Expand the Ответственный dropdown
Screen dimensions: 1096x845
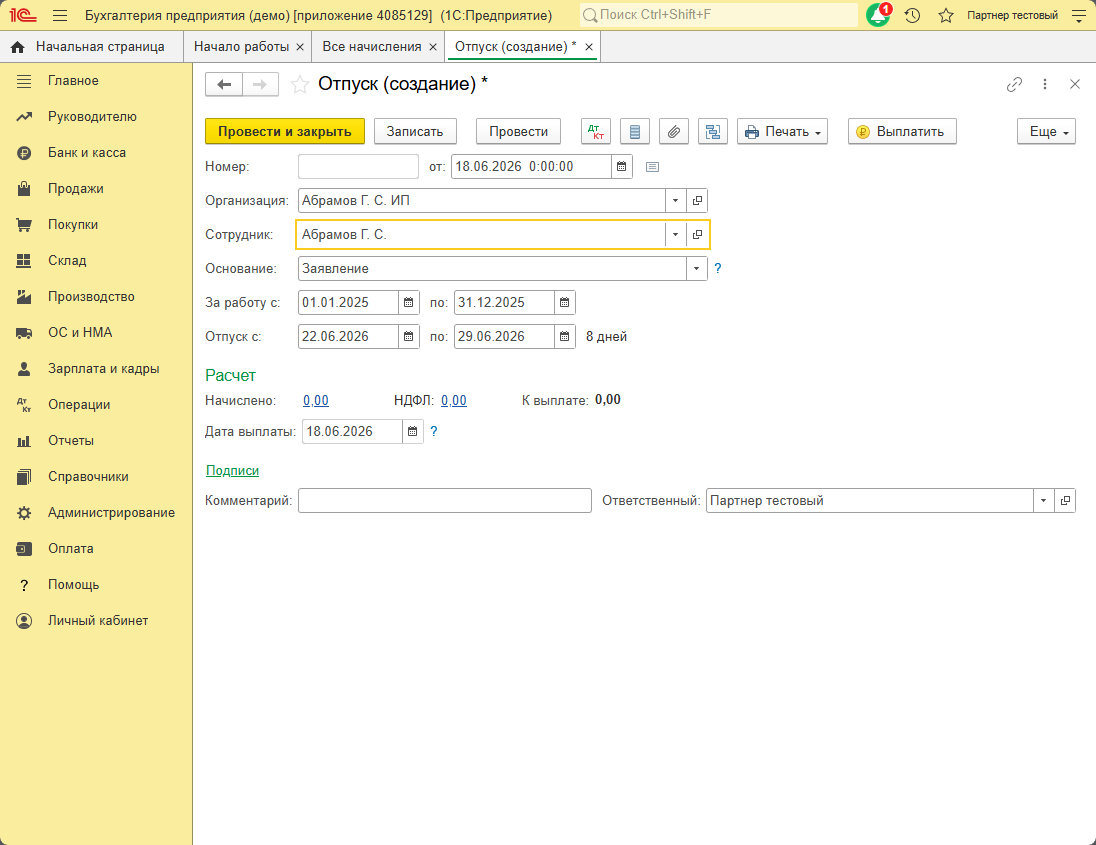(x=1044, y=500)
